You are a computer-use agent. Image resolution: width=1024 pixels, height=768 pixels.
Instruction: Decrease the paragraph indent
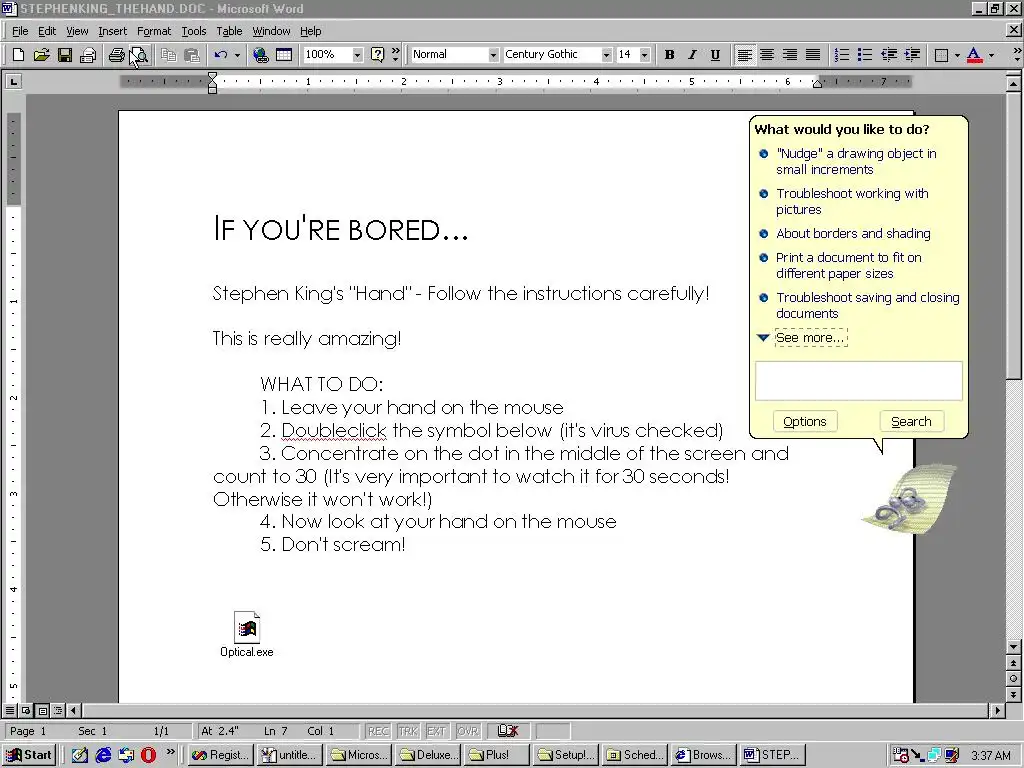click(888, 55)
